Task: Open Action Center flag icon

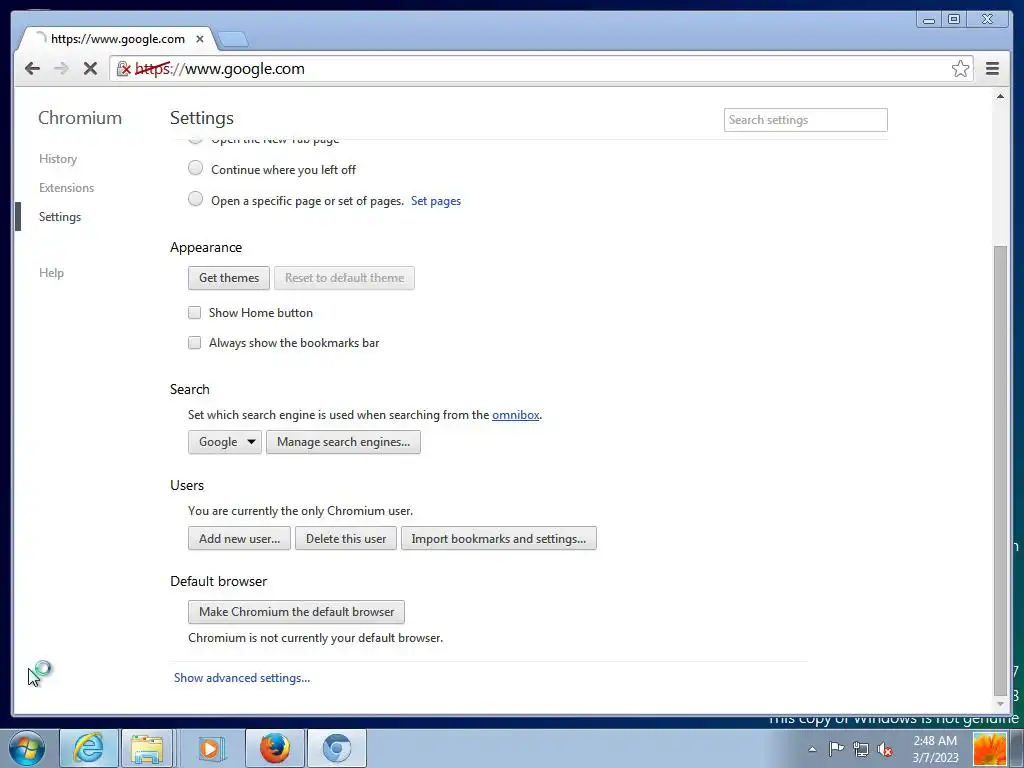Action: pyautogui.click(x=836, y=749)
